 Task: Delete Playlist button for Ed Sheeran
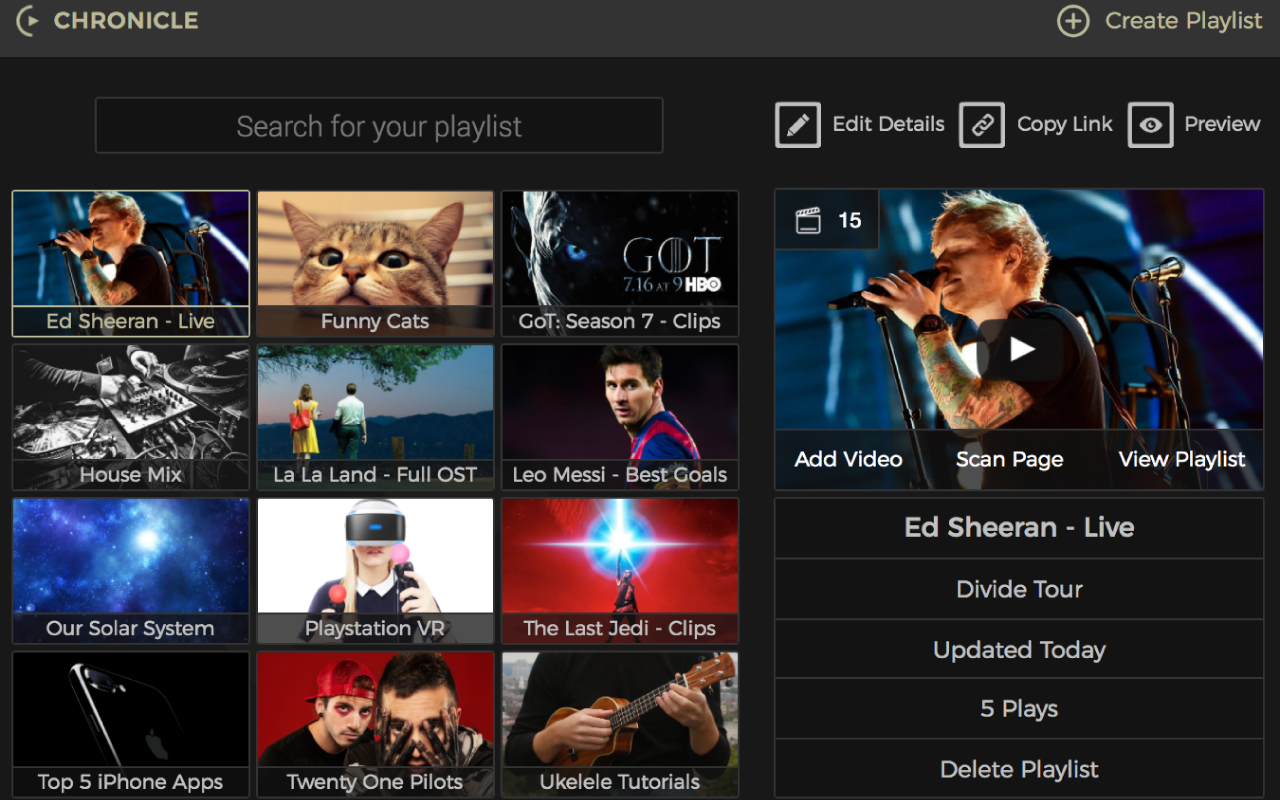(x=1019, y=769)
